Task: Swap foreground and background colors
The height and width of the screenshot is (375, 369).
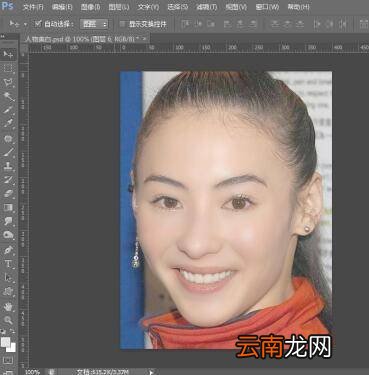Action: point(12,332)
